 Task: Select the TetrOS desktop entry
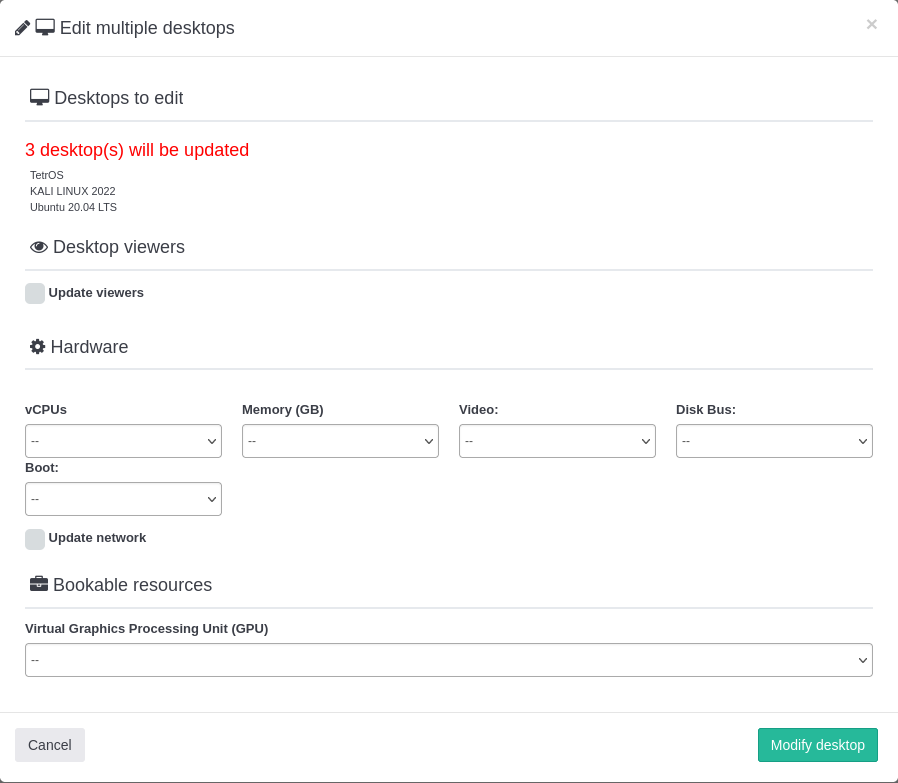pos(47,175)
